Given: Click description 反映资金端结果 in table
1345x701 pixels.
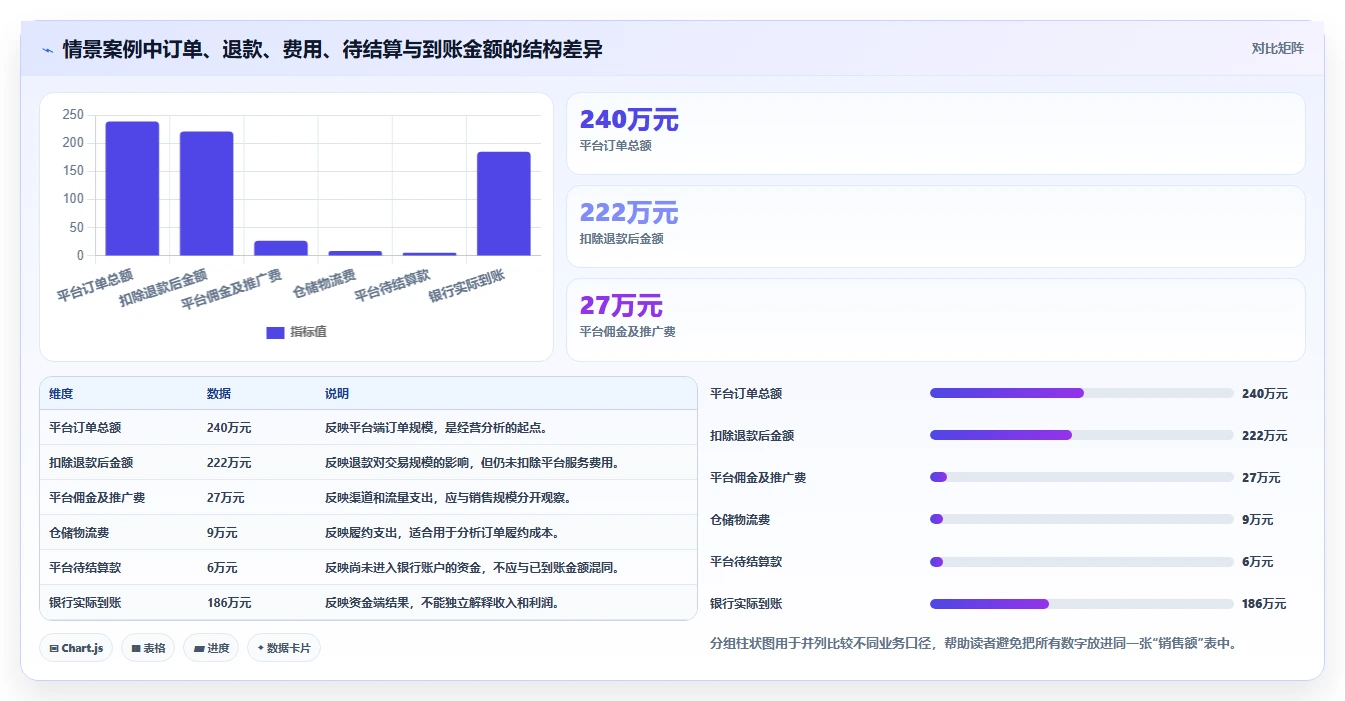Looking at the screenshot, I should click(x=441, y=602).
